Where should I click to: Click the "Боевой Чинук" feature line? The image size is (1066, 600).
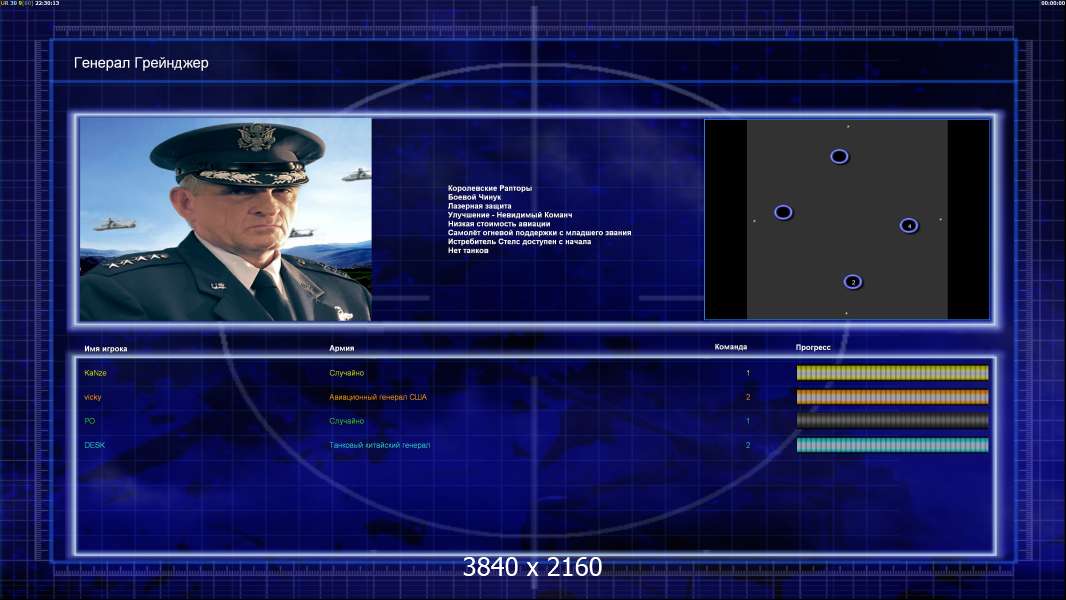tap(474, 197)
